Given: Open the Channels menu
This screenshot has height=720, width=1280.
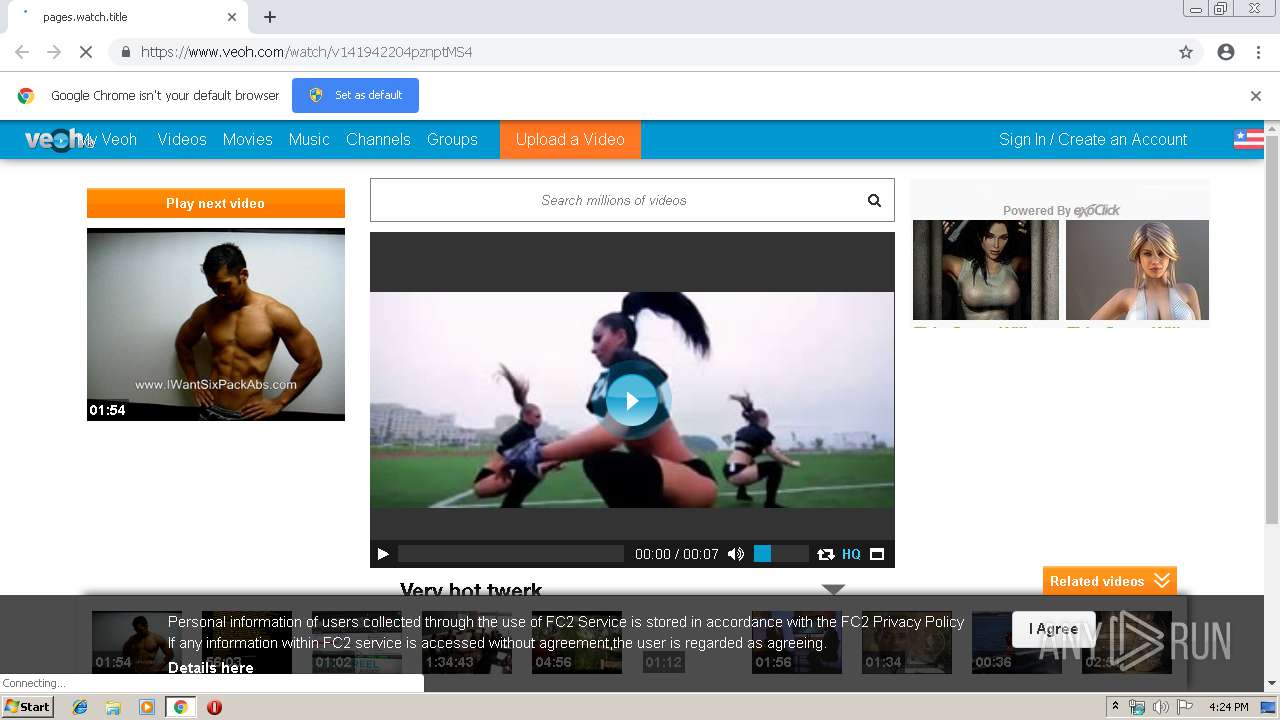Looking at the screenshot, I should [x=378, y=139].
